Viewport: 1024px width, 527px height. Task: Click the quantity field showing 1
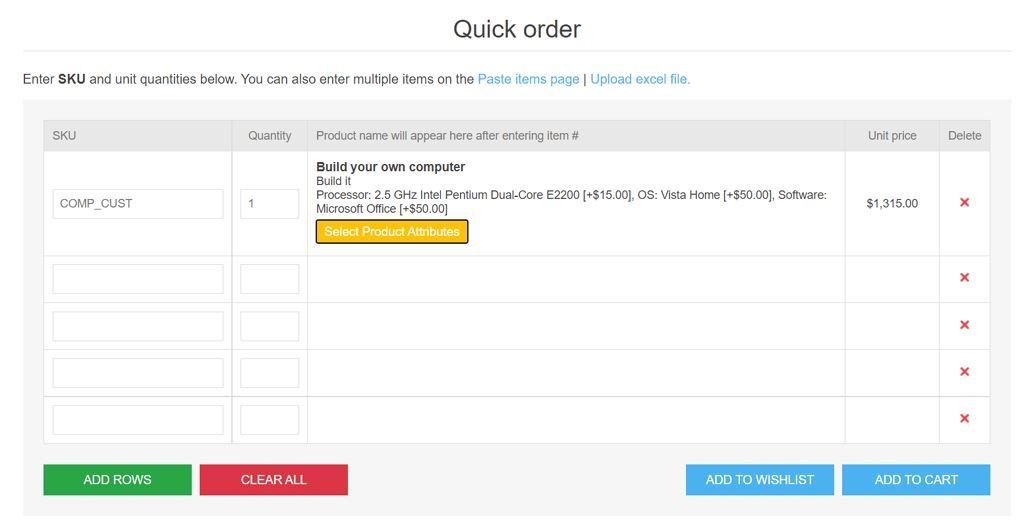click(270, 204)
